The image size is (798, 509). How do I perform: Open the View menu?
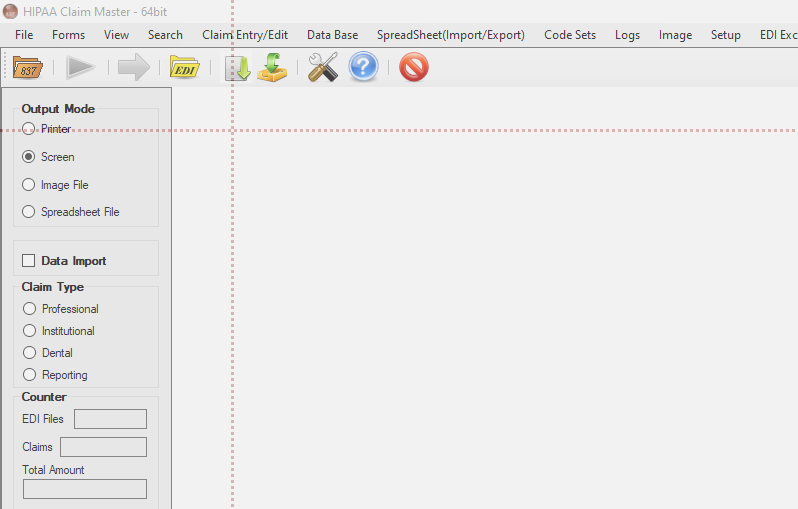[117, 35]
